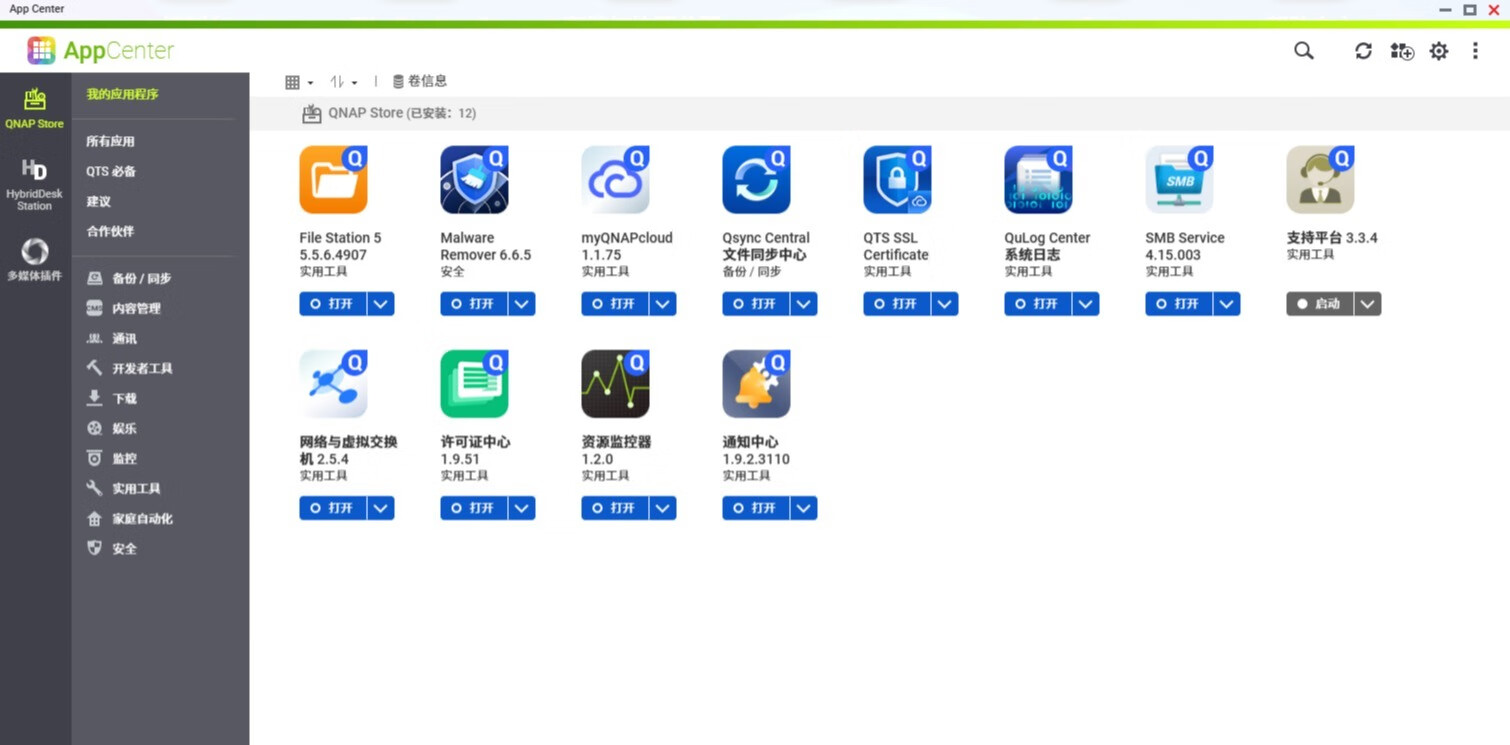Expand dropdown arrow for QTS SSL Certificate

tap(944, 304)
